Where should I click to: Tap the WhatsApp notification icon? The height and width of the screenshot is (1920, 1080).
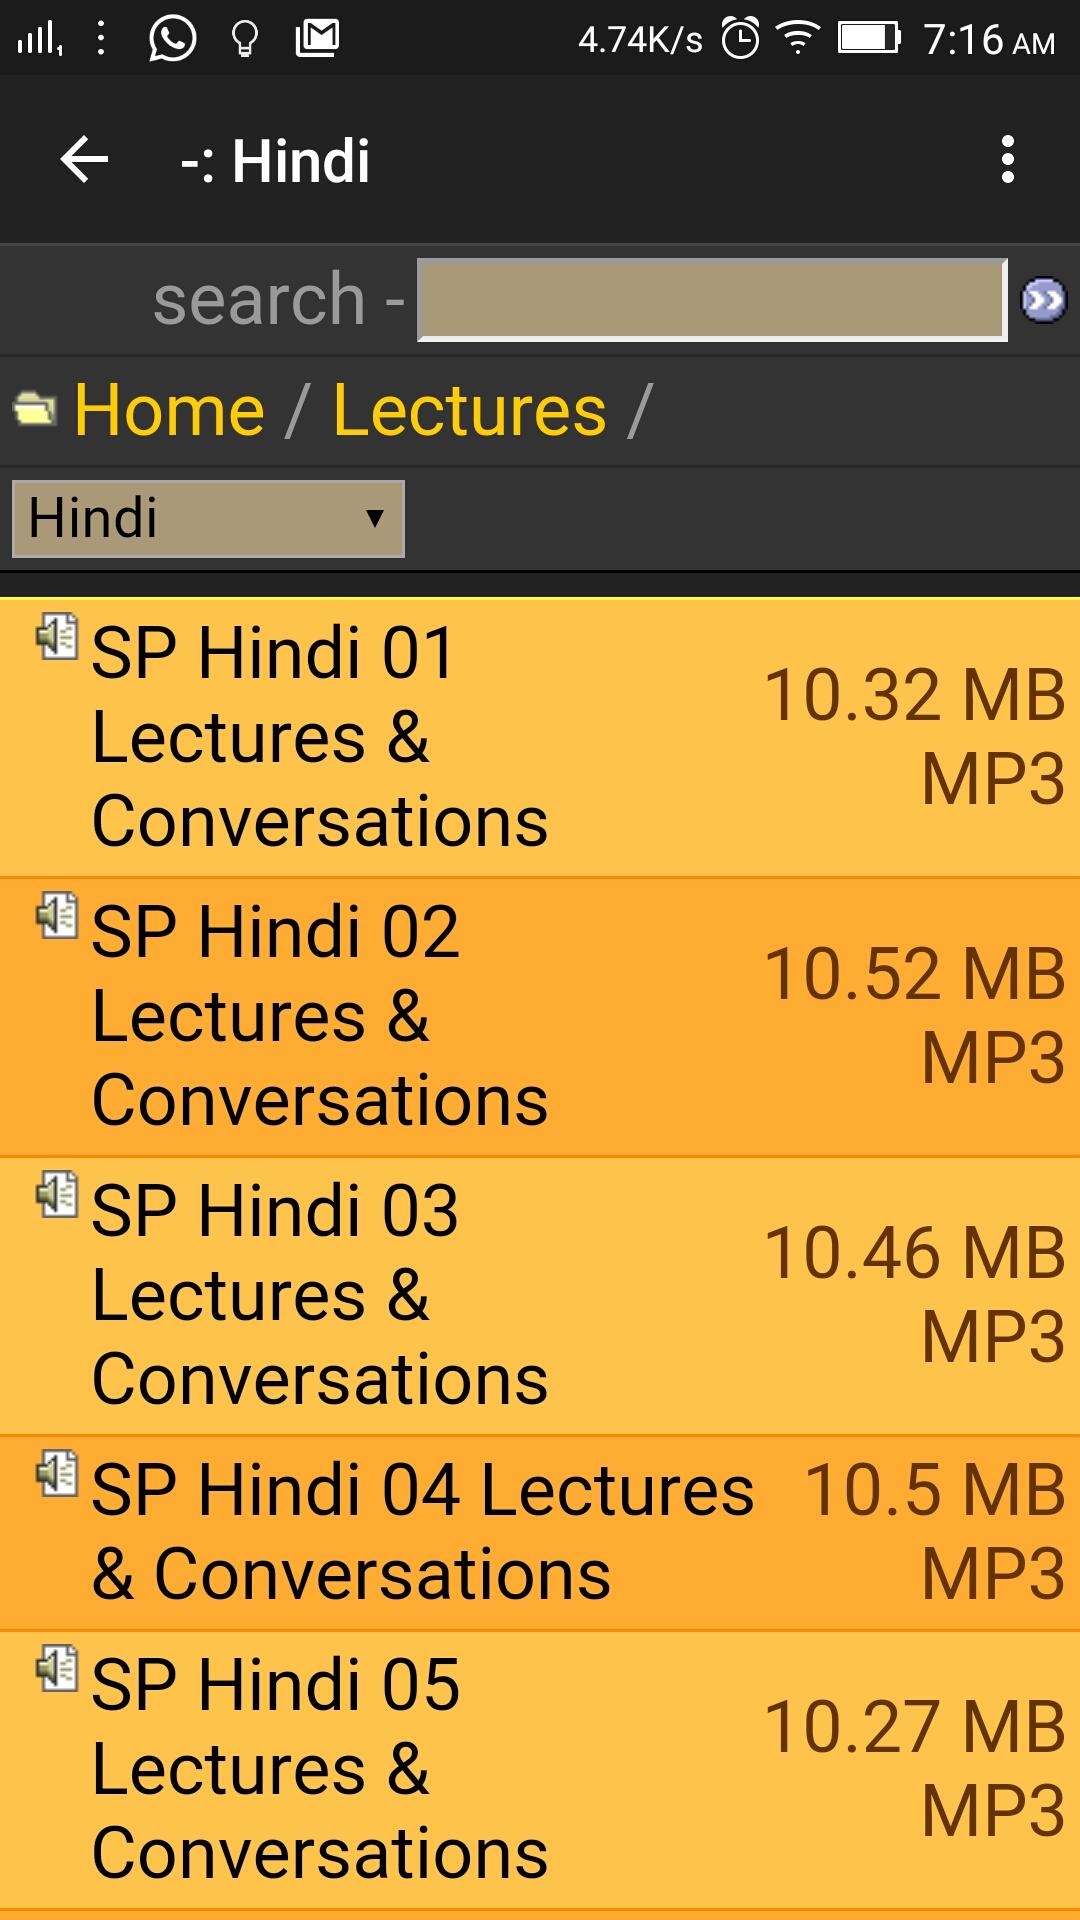(172, 39)
